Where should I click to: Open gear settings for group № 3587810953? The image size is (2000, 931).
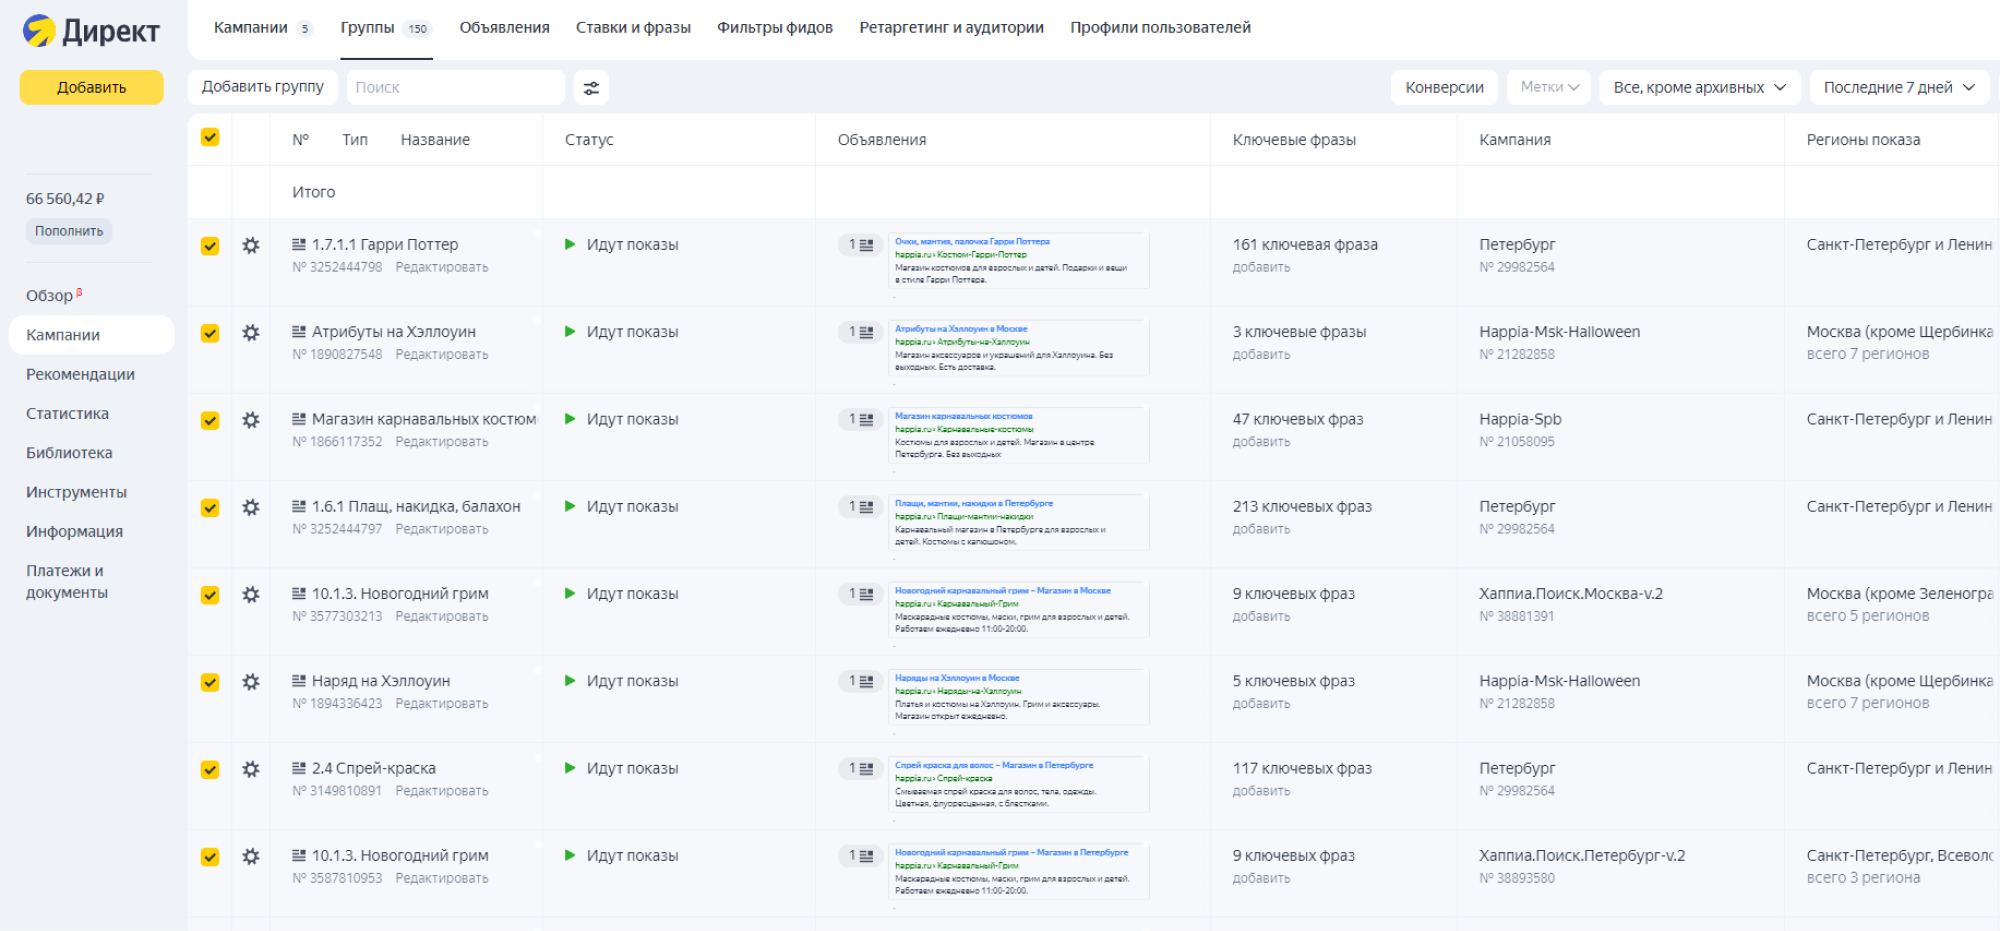(251, 856)
